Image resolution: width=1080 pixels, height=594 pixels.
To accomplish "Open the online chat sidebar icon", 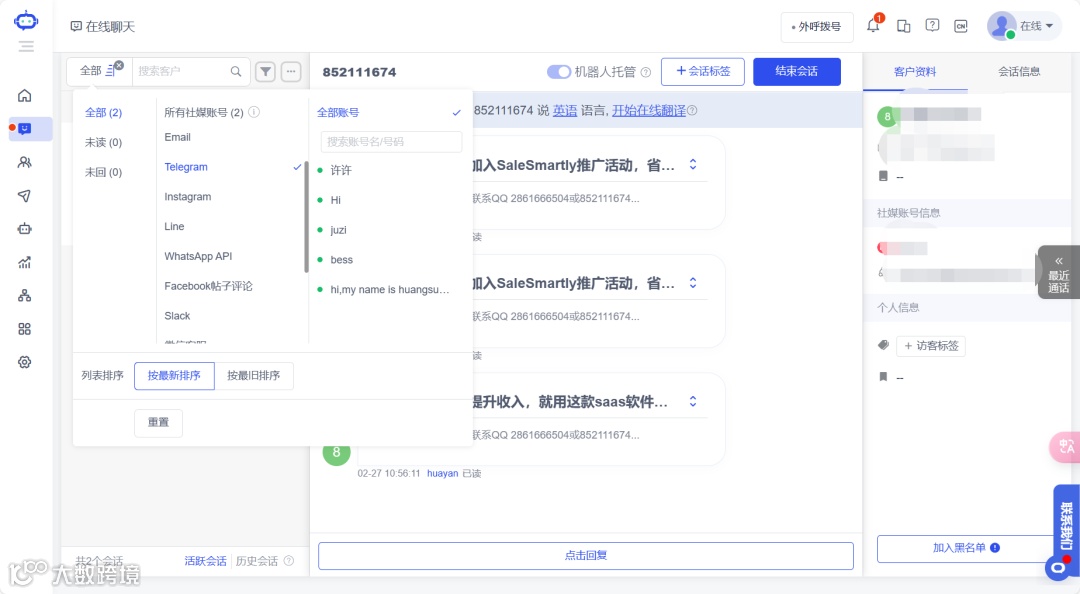I will point(25,129).
